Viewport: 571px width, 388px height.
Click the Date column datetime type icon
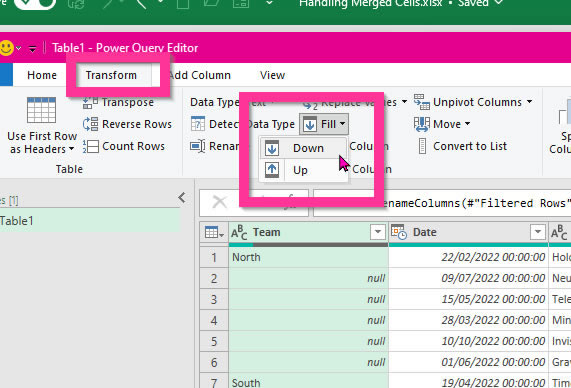click(x=399, y=232)
